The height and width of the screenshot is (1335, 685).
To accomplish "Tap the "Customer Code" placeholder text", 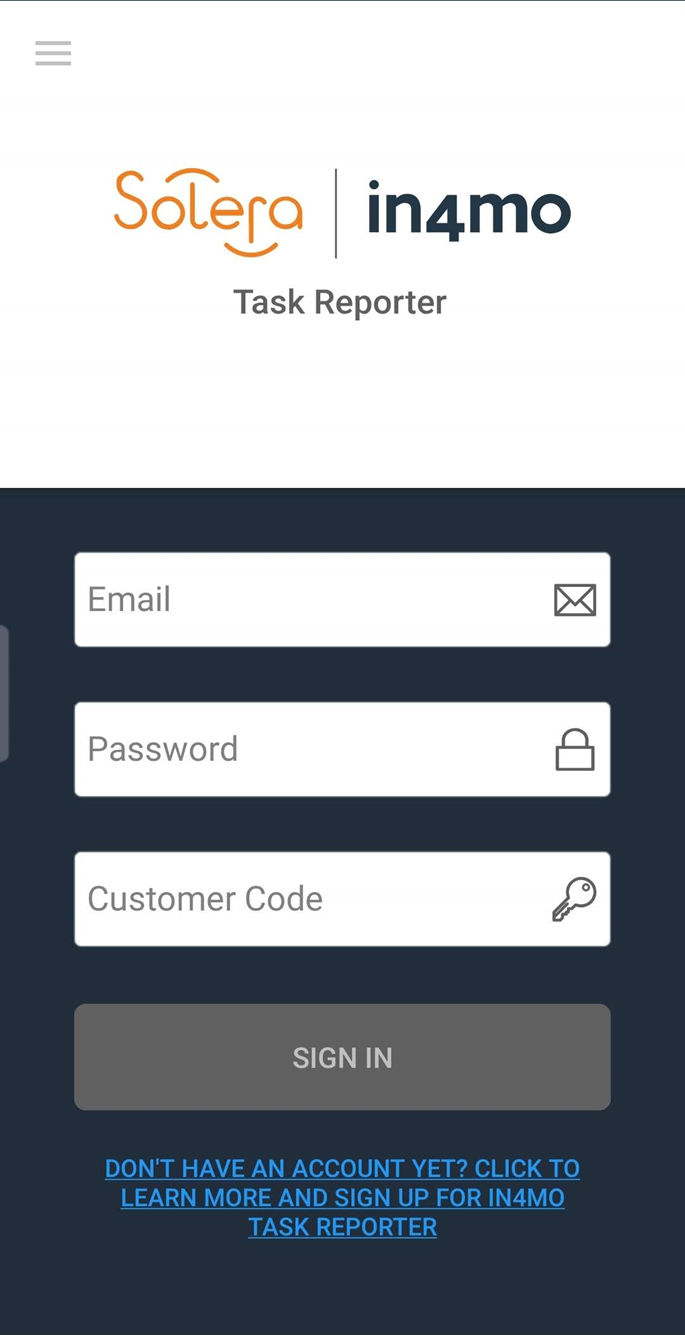I will click(x=205, y=899).
